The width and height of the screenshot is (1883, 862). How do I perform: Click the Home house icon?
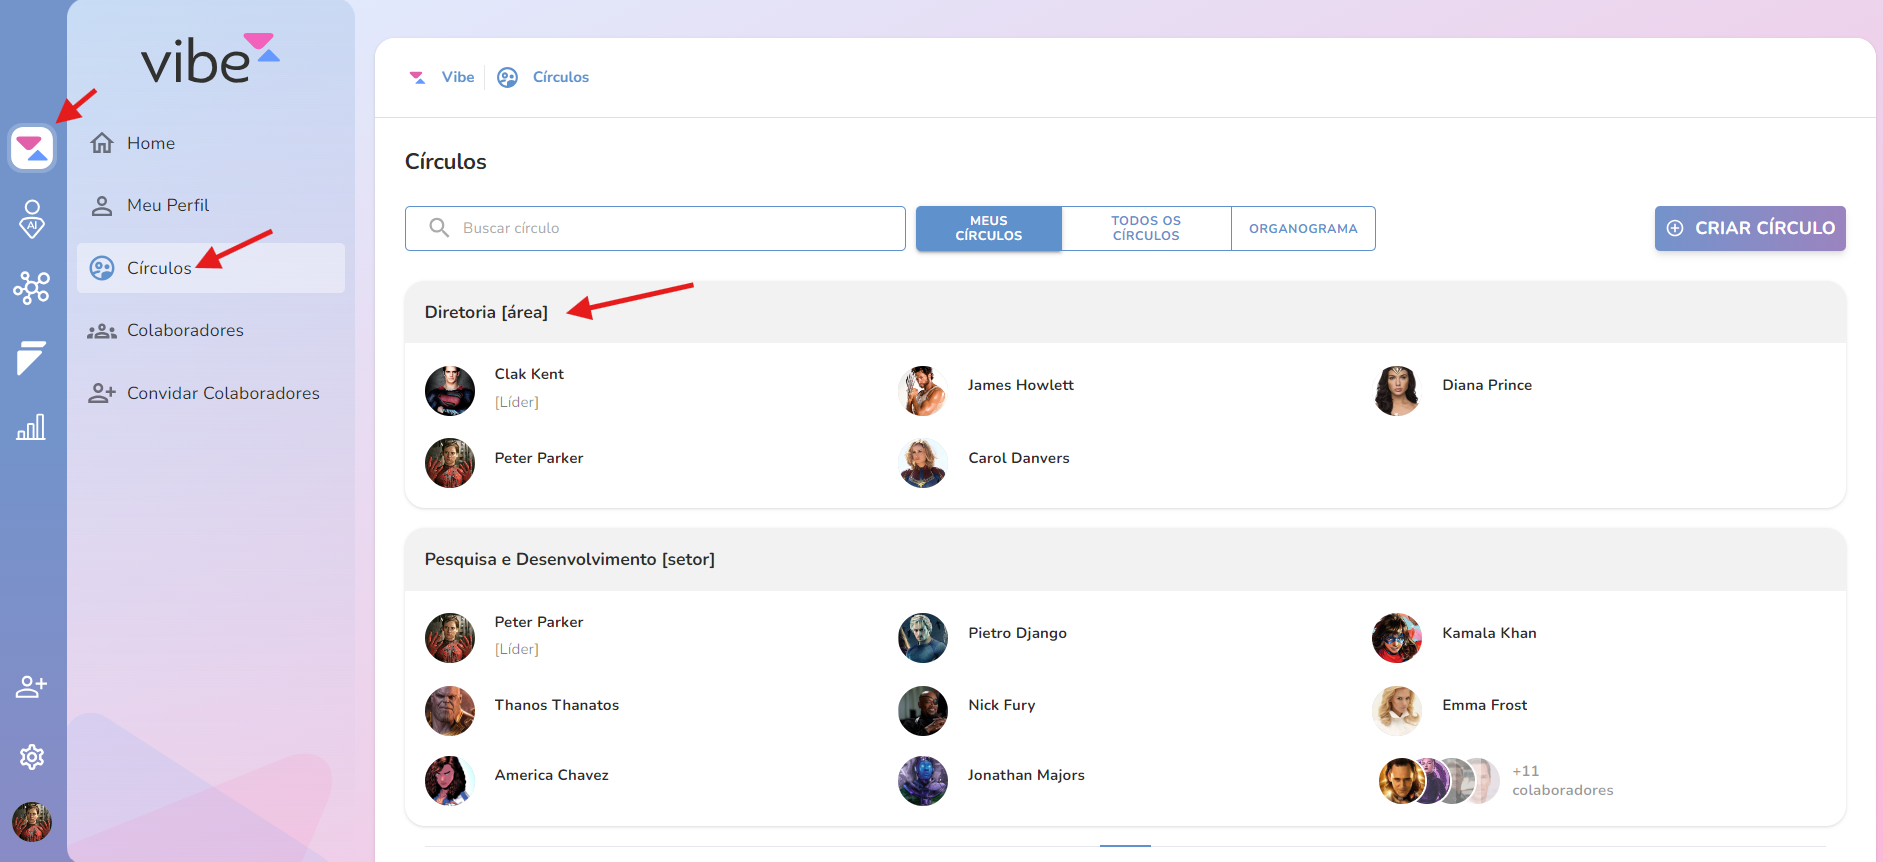(102, 143)
